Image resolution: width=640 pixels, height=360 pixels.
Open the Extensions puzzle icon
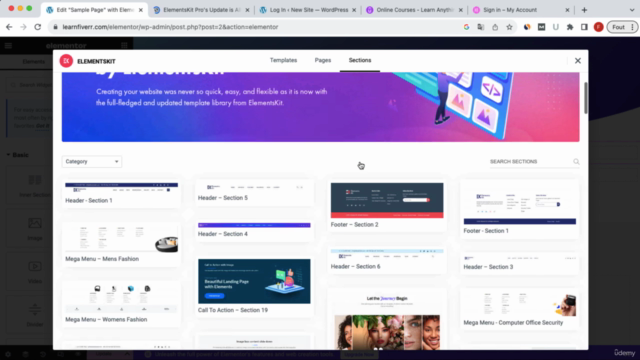coord(570,27)
